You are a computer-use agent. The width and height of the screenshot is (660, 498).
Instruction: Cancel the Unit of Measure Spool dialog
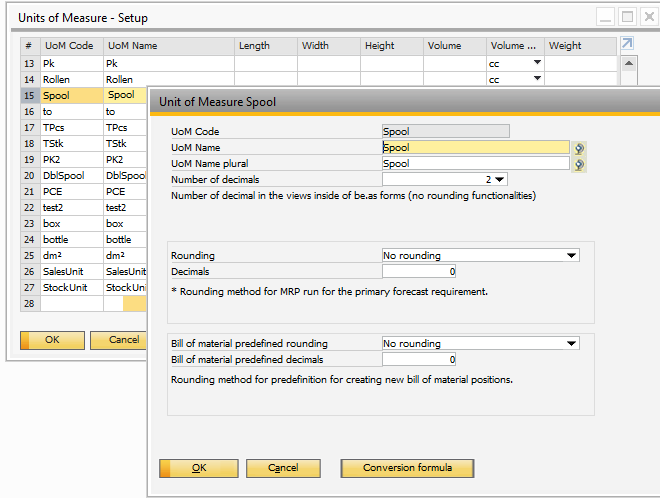tap(283, 468)
